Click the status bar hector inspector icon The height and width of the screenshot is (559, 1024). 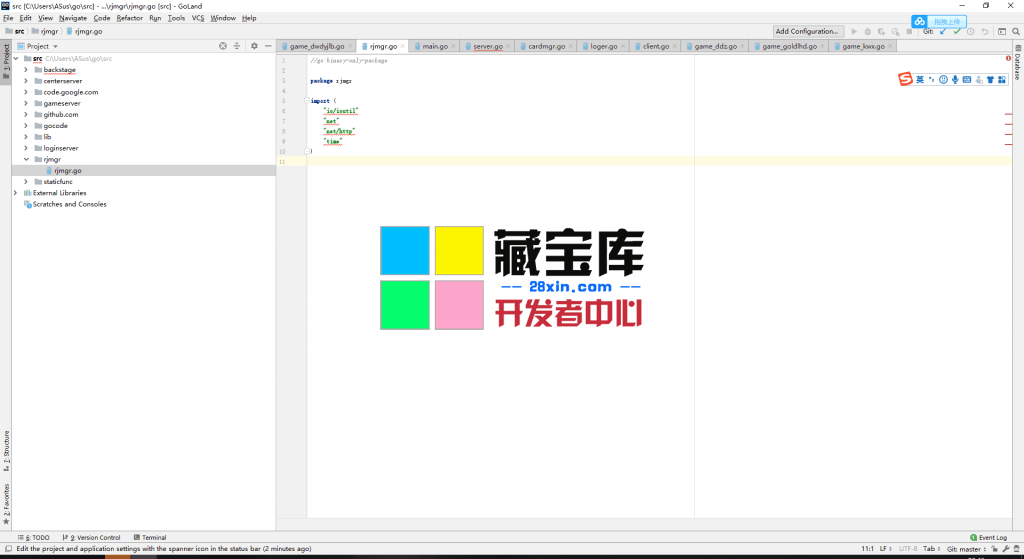point(1016,549)
